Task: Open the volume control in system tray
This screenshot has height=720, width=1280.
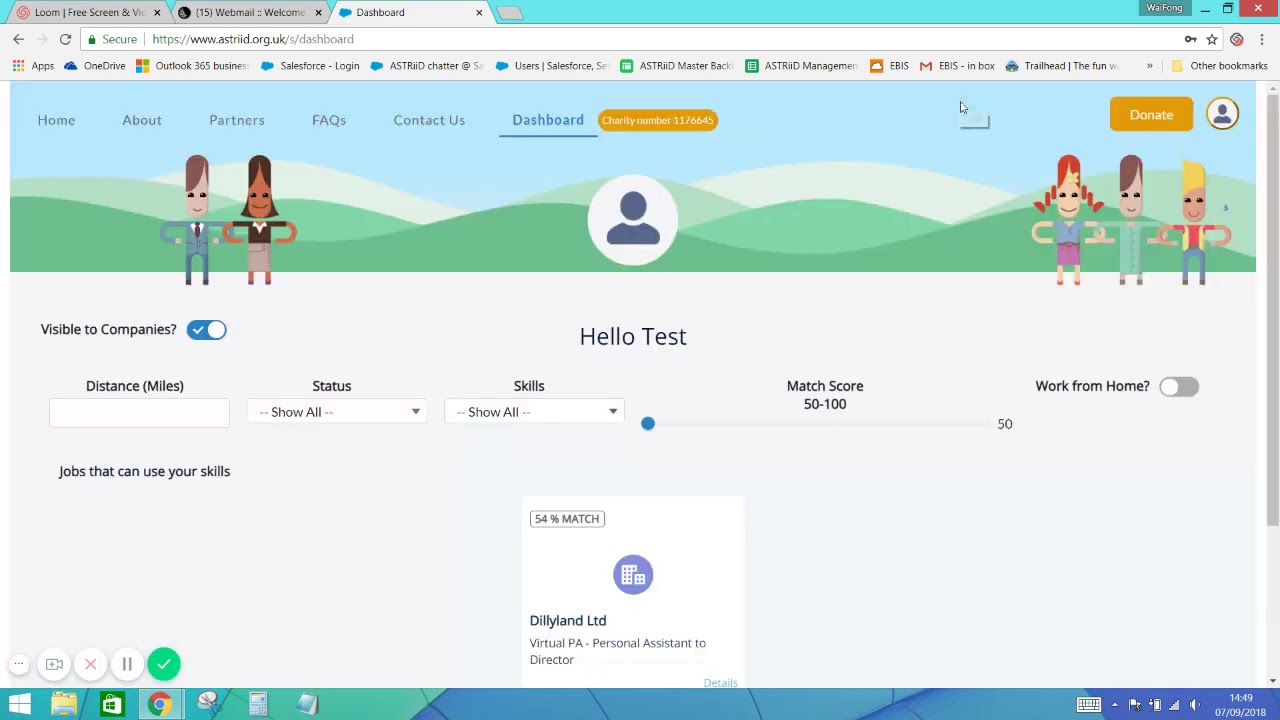Action: (1194, 705)
